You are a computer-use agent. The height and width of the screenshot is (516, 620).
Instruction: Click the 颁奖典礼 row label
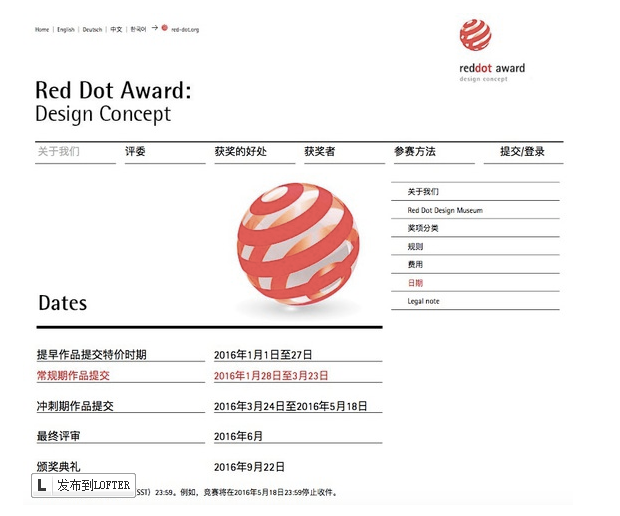(59, 467)
